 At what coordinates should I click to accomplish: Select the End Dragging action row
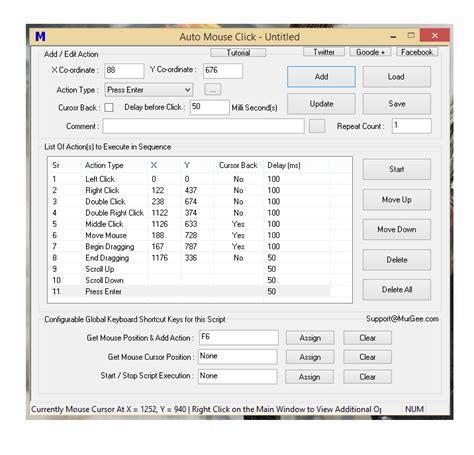click(190, 258)
